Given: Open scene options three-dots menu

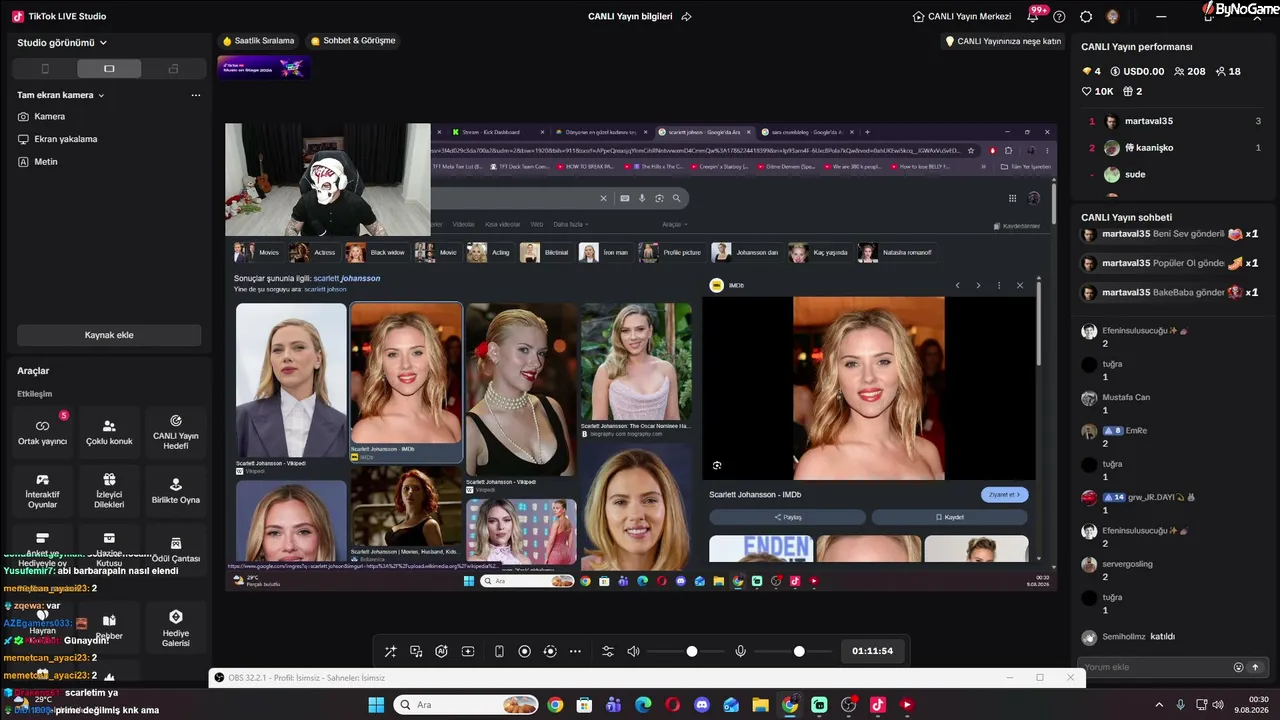Looking at the screenshot, I should (196, 95).
